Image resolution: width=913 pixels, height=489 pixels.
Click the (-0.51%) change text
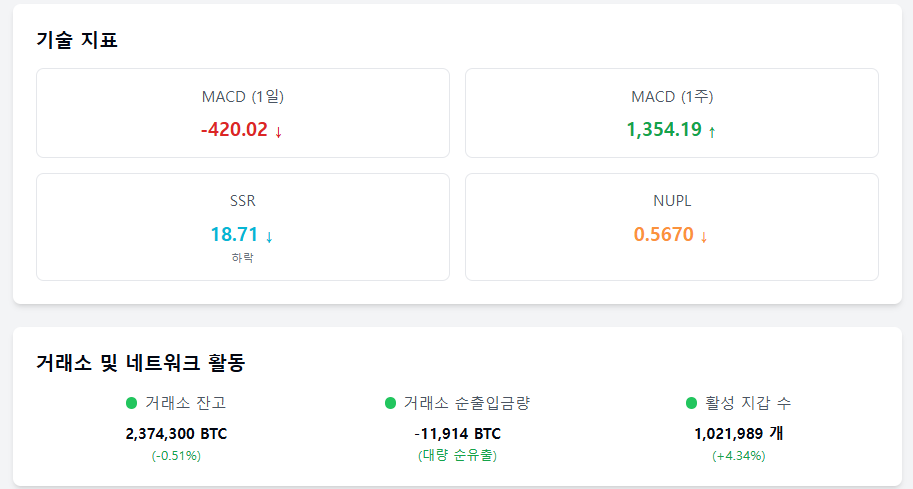(176, 456)
